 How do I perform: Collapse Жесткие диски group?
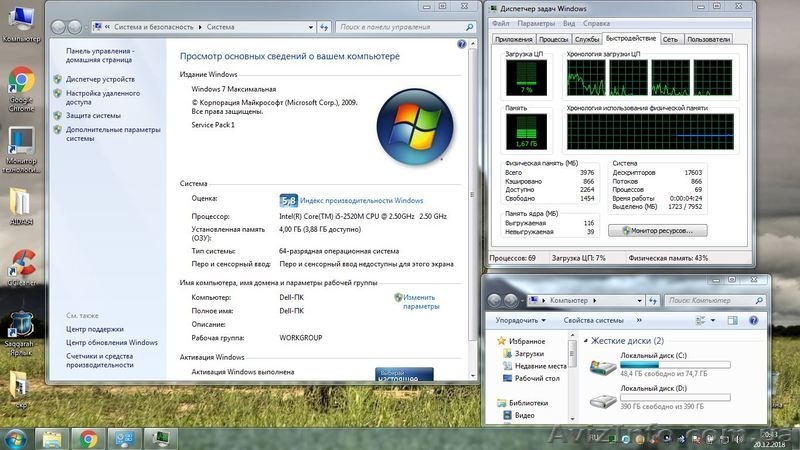586,340
